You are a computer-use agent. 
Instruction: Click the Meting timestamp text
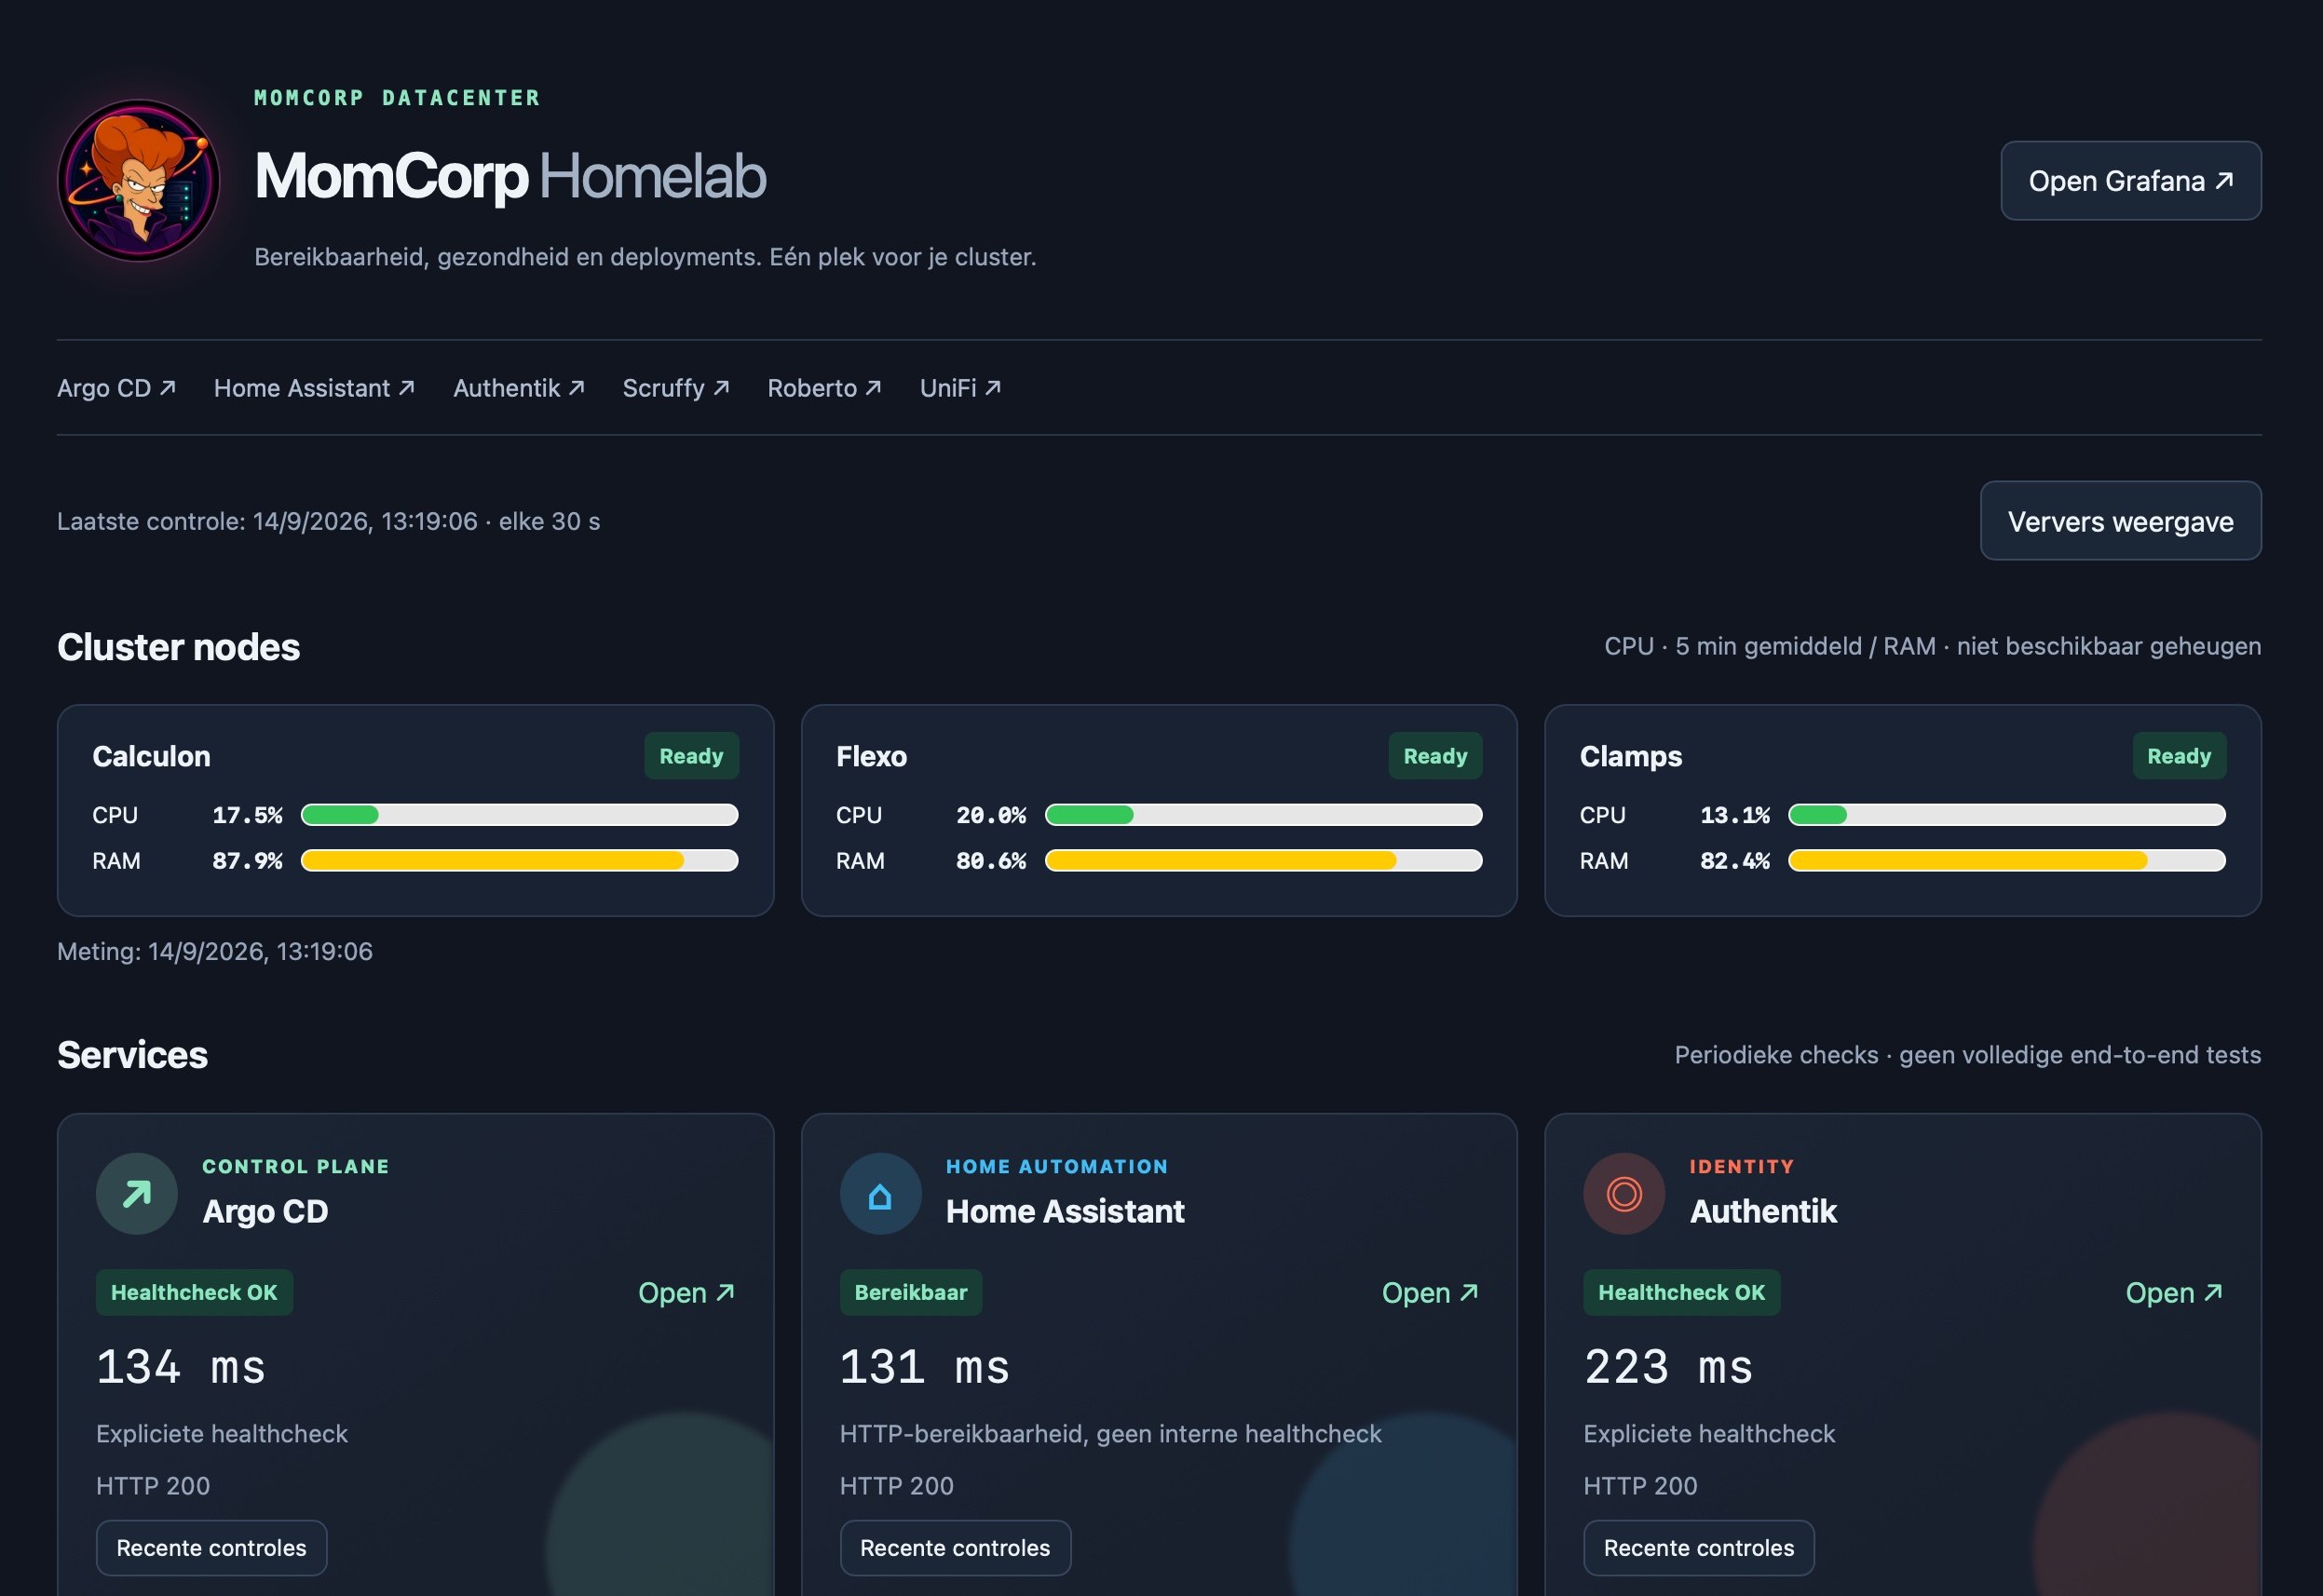tap(214, 951)
